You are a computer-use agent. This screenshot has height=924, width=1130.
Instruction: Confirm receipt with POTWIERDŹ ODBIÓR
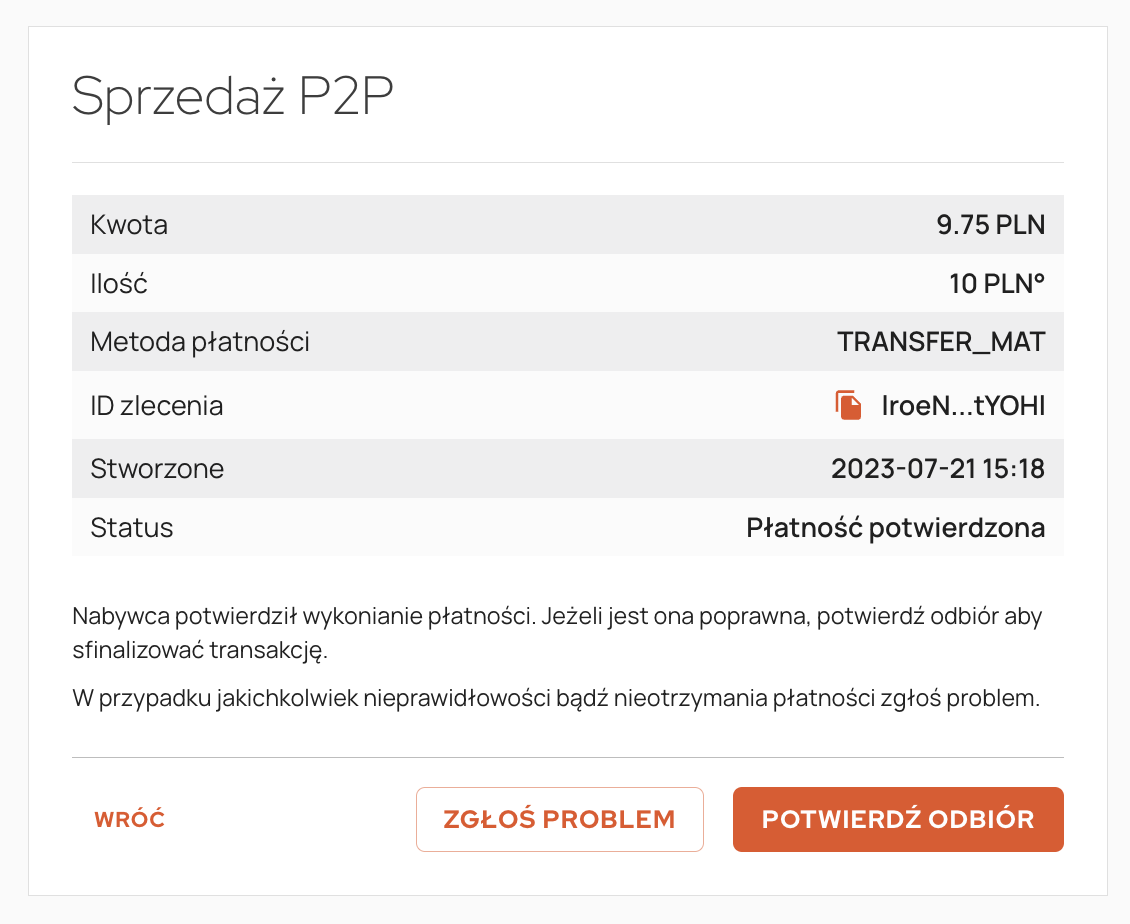[x=897, y=820]
